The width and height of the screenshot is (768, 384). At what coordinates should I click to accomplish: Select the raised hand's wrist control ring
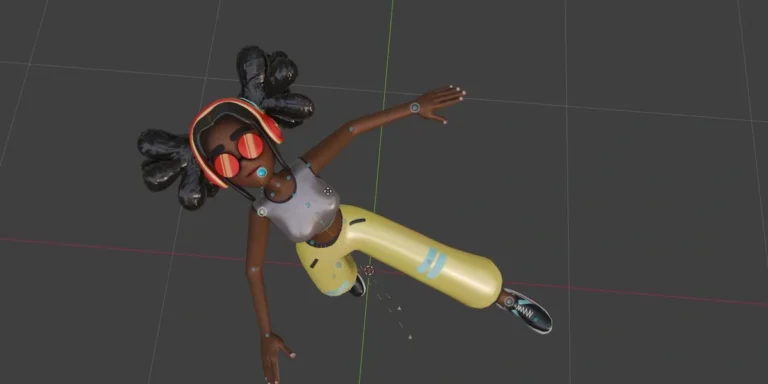415,107
